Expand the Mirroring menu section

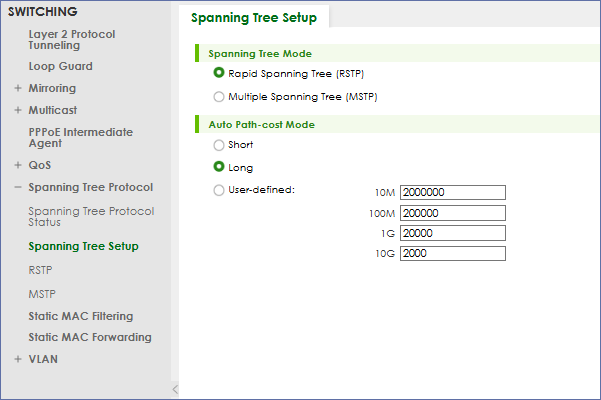(18, 88)
